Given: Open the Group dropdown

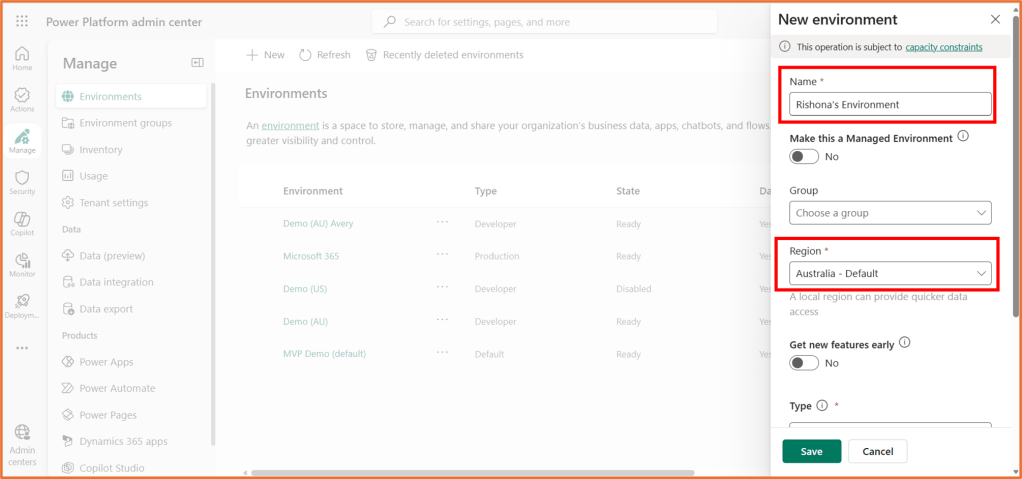Looking at the screenshot, I should [890, 213].
